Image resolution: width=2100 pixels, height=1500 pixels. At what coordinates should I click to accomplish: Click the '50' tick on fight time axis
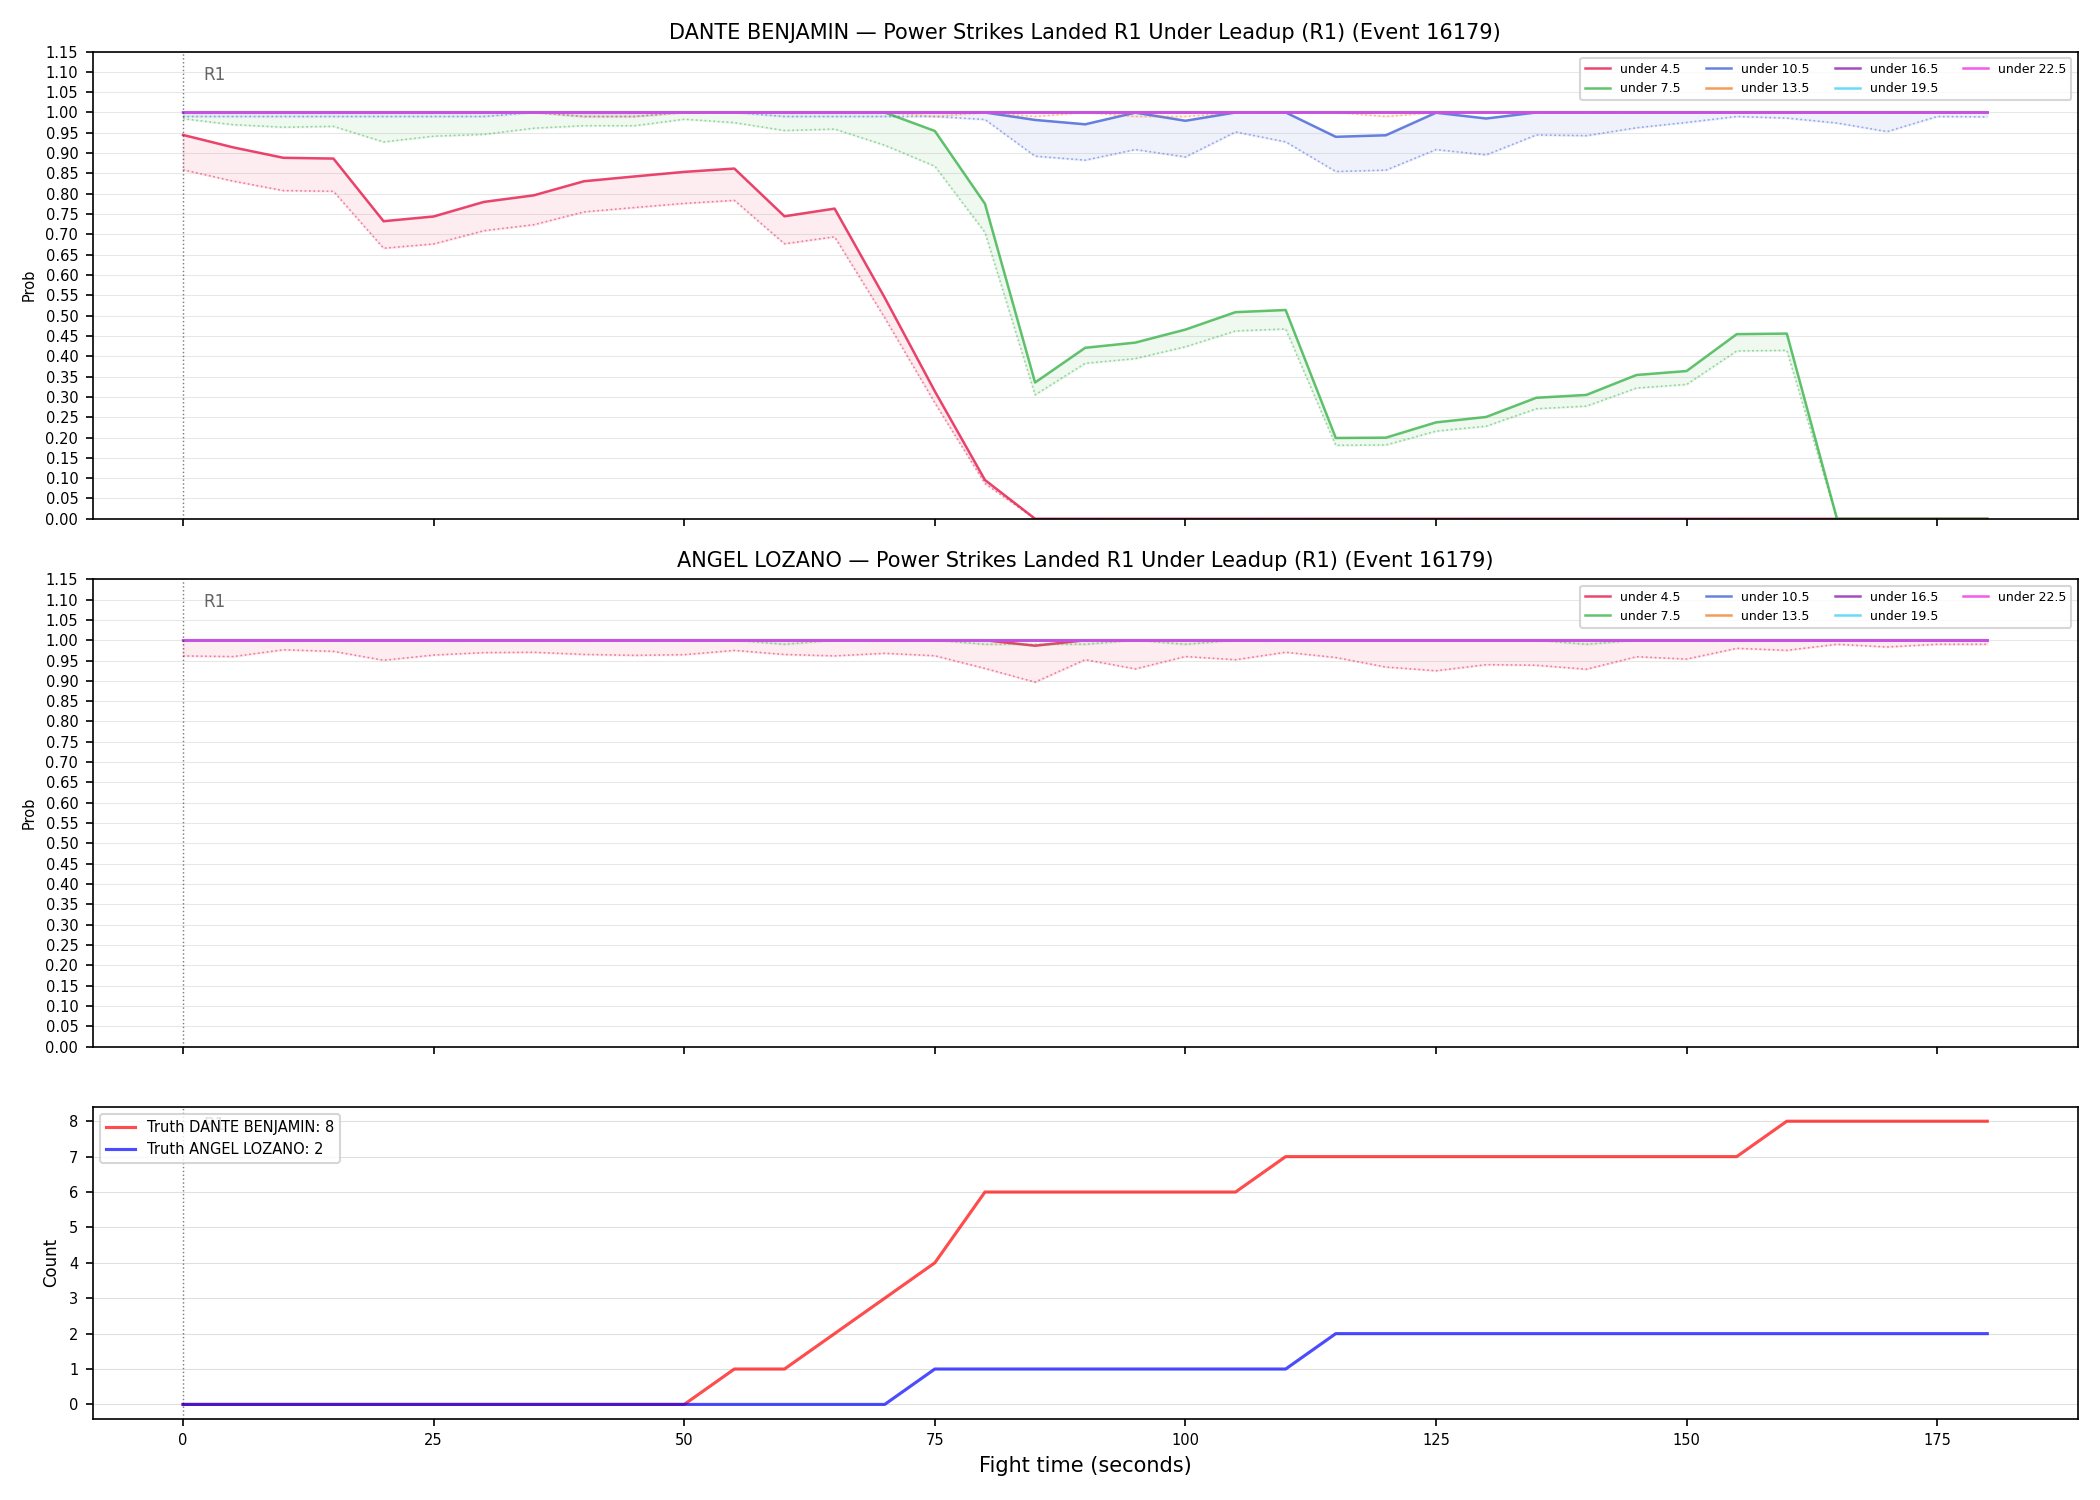click(683, 1440)
